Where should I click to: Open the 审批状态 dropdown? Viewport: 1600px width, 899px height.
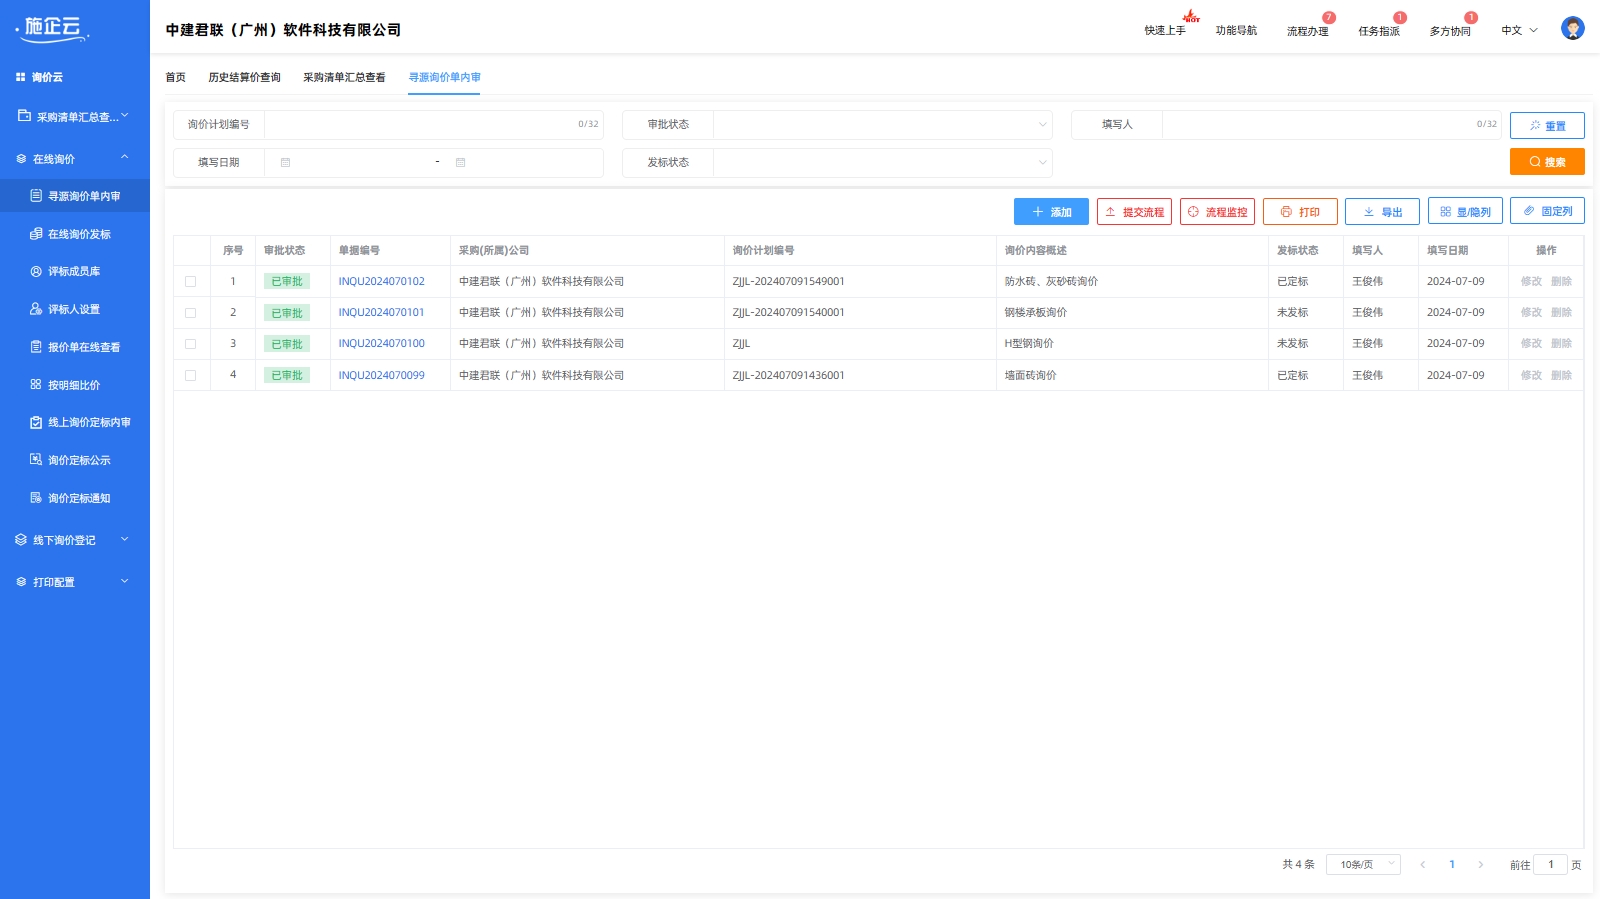pos(882,125)
